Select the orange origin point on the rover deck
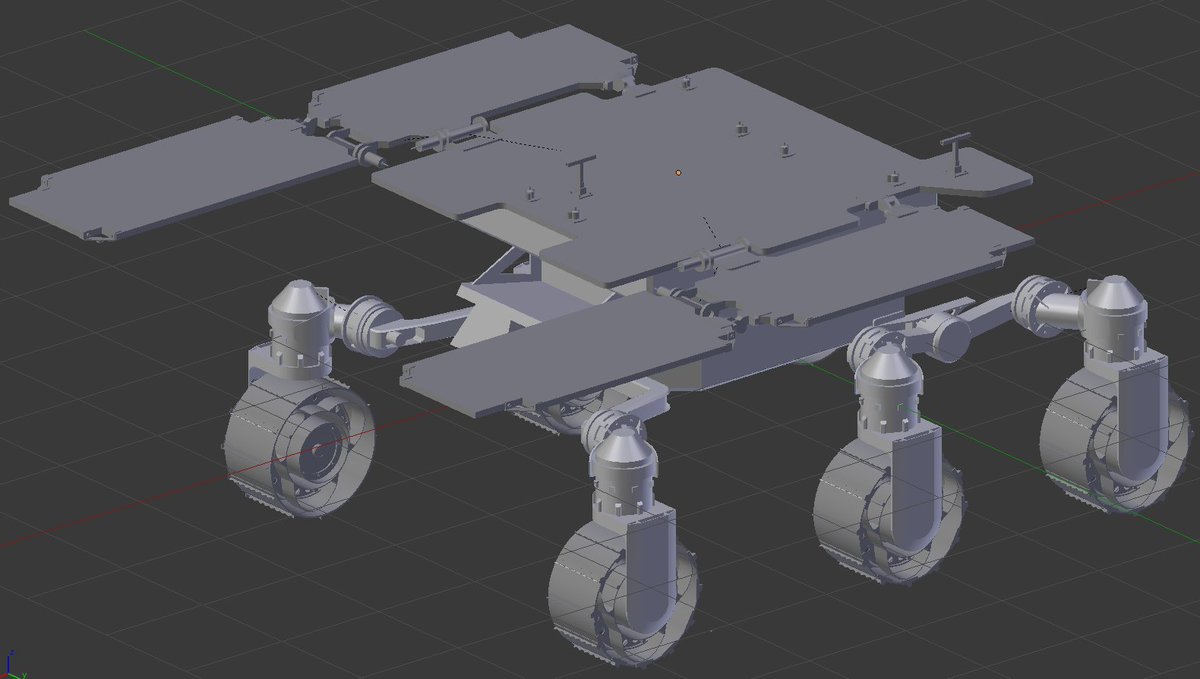Viewport: 1200px width, 679px height. [678, 172]
